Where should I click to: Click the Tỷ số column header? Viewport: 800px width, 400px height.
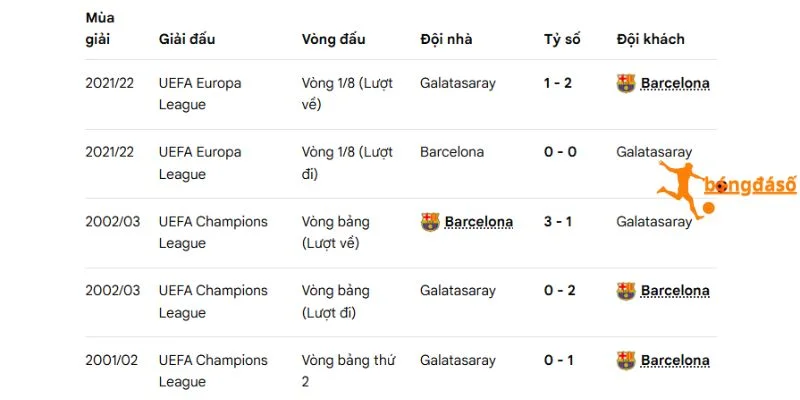(x=562, y=39)
